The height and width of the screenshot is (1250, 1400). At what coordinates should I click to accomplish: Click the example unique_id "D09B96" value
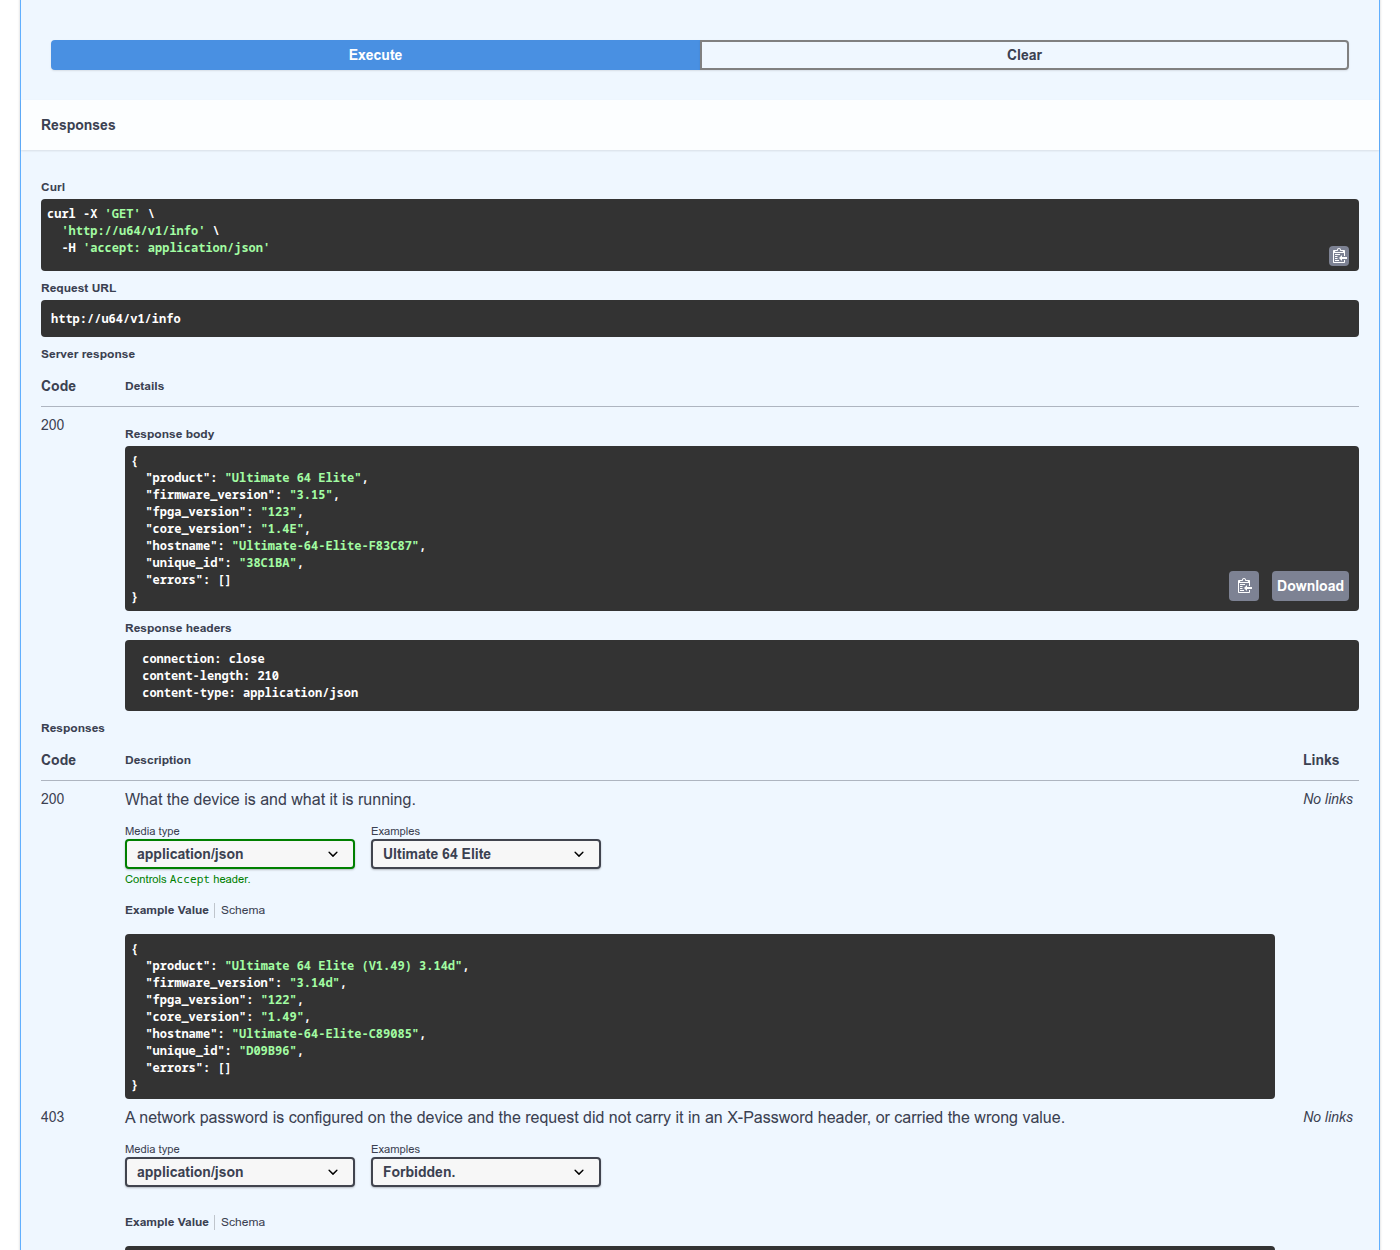[268, 1051]
